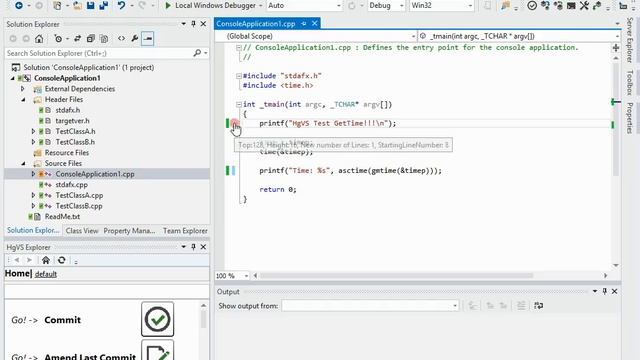
Task: Collapse the Header Files folder
Action: coord(23,100)
